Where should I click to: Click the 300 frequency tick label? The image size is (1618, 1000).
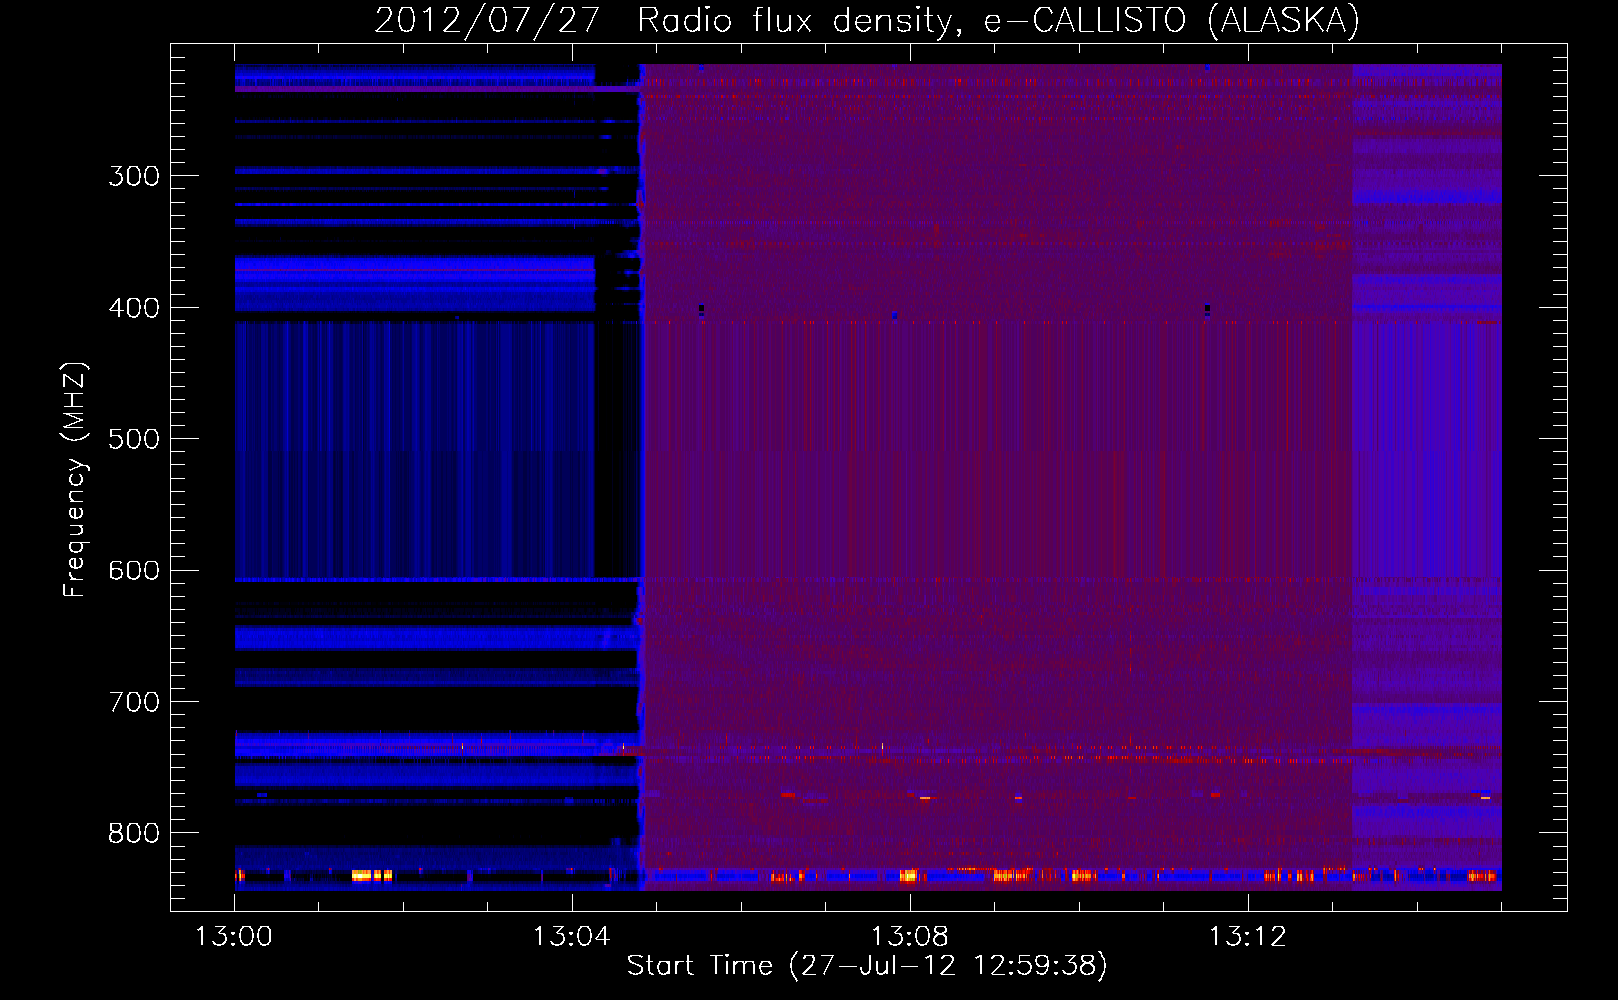[134, 176]
